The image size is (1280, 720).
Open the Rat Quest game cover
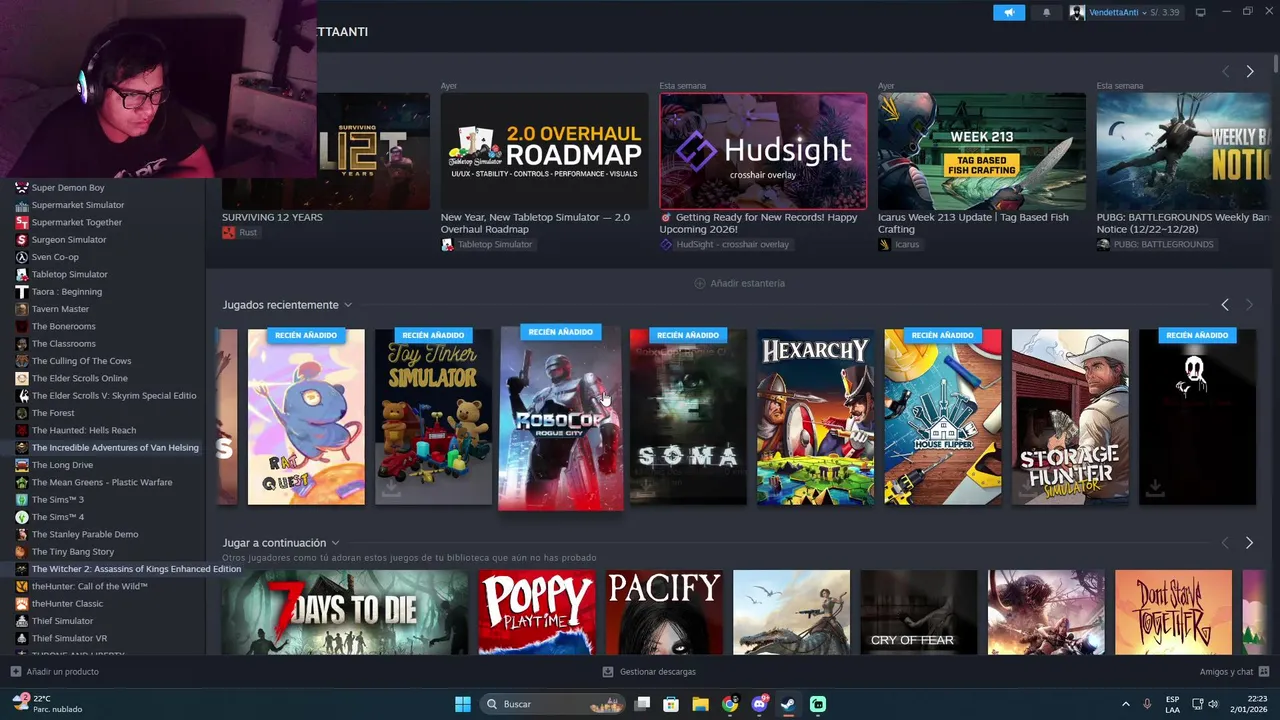[x=306, y=417]
